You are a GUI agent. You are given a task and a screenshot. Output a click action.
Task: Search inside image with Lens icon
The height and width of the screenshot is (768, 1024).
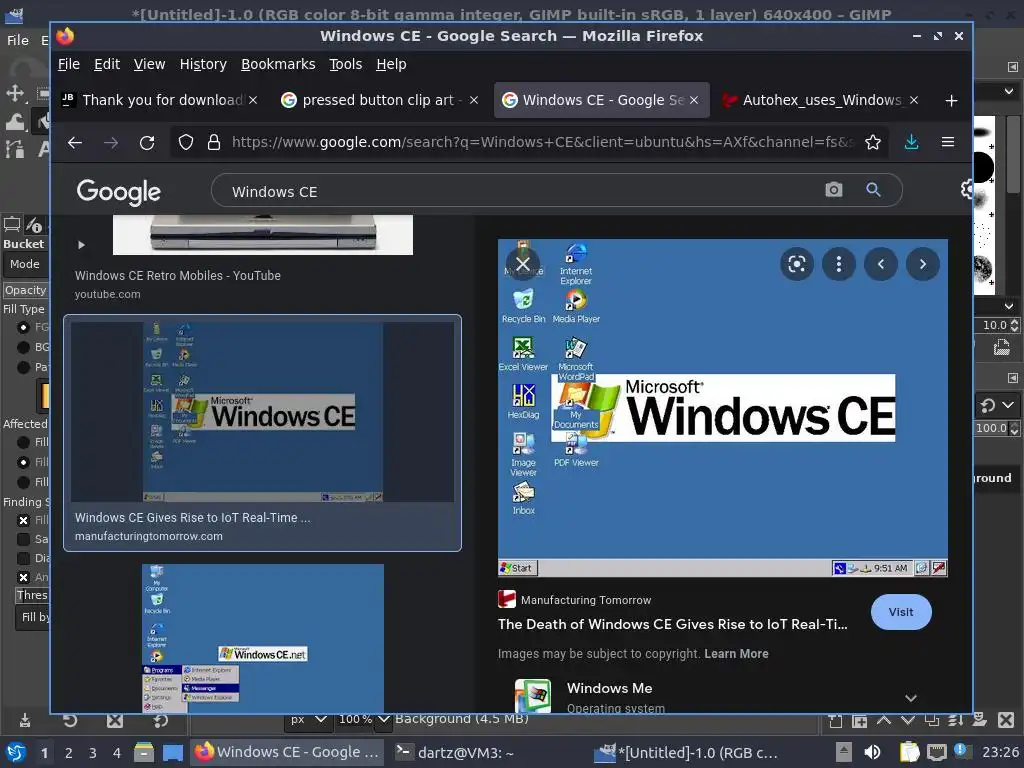797,264
